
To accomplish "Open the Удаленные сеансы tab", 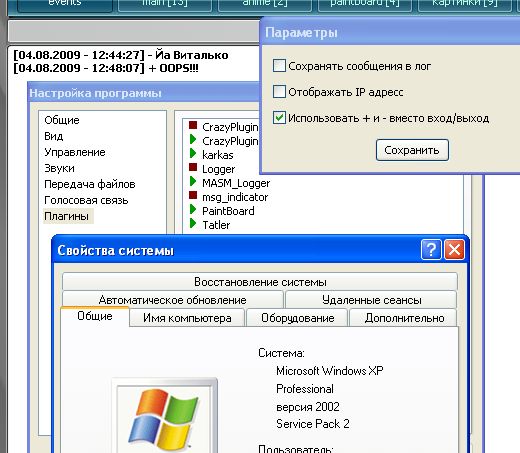I will (x=371, y=300).
